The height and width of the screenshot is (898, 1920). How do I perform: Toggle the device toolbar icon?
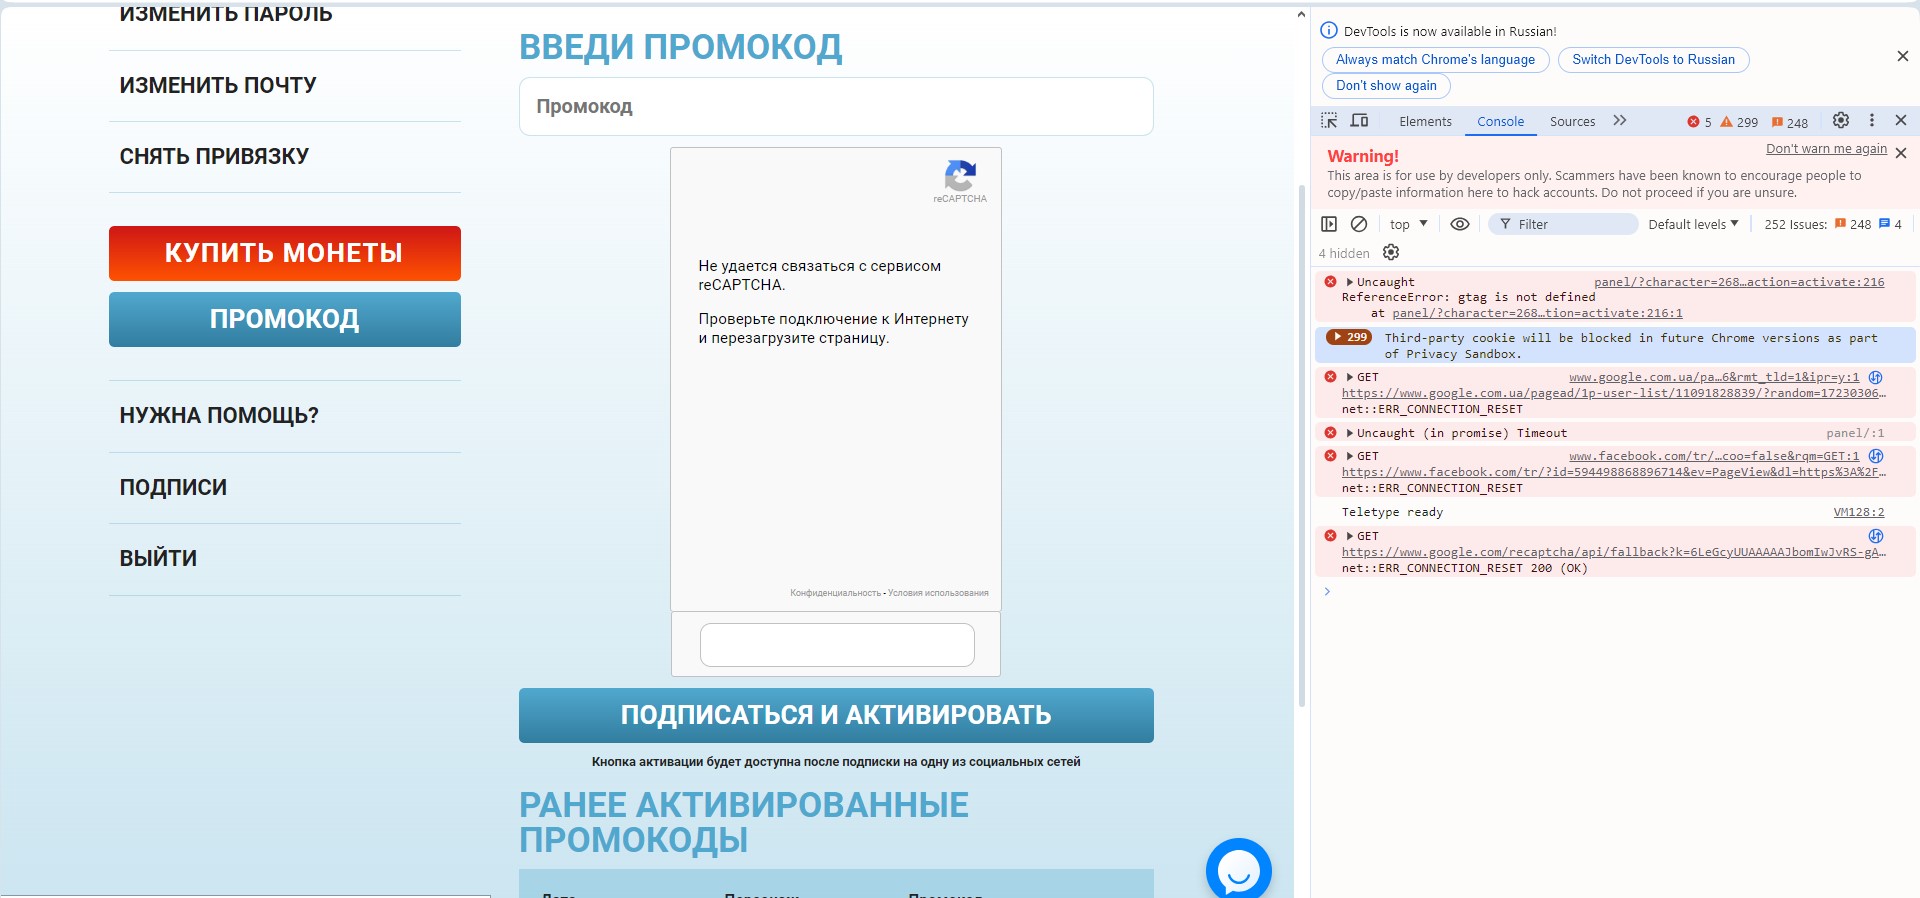point(1359,121)
